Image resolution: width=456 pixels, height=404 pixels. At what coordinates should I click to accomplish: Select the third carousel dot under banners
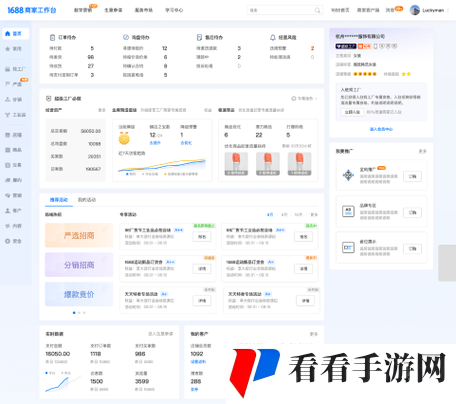pos(84,313)
